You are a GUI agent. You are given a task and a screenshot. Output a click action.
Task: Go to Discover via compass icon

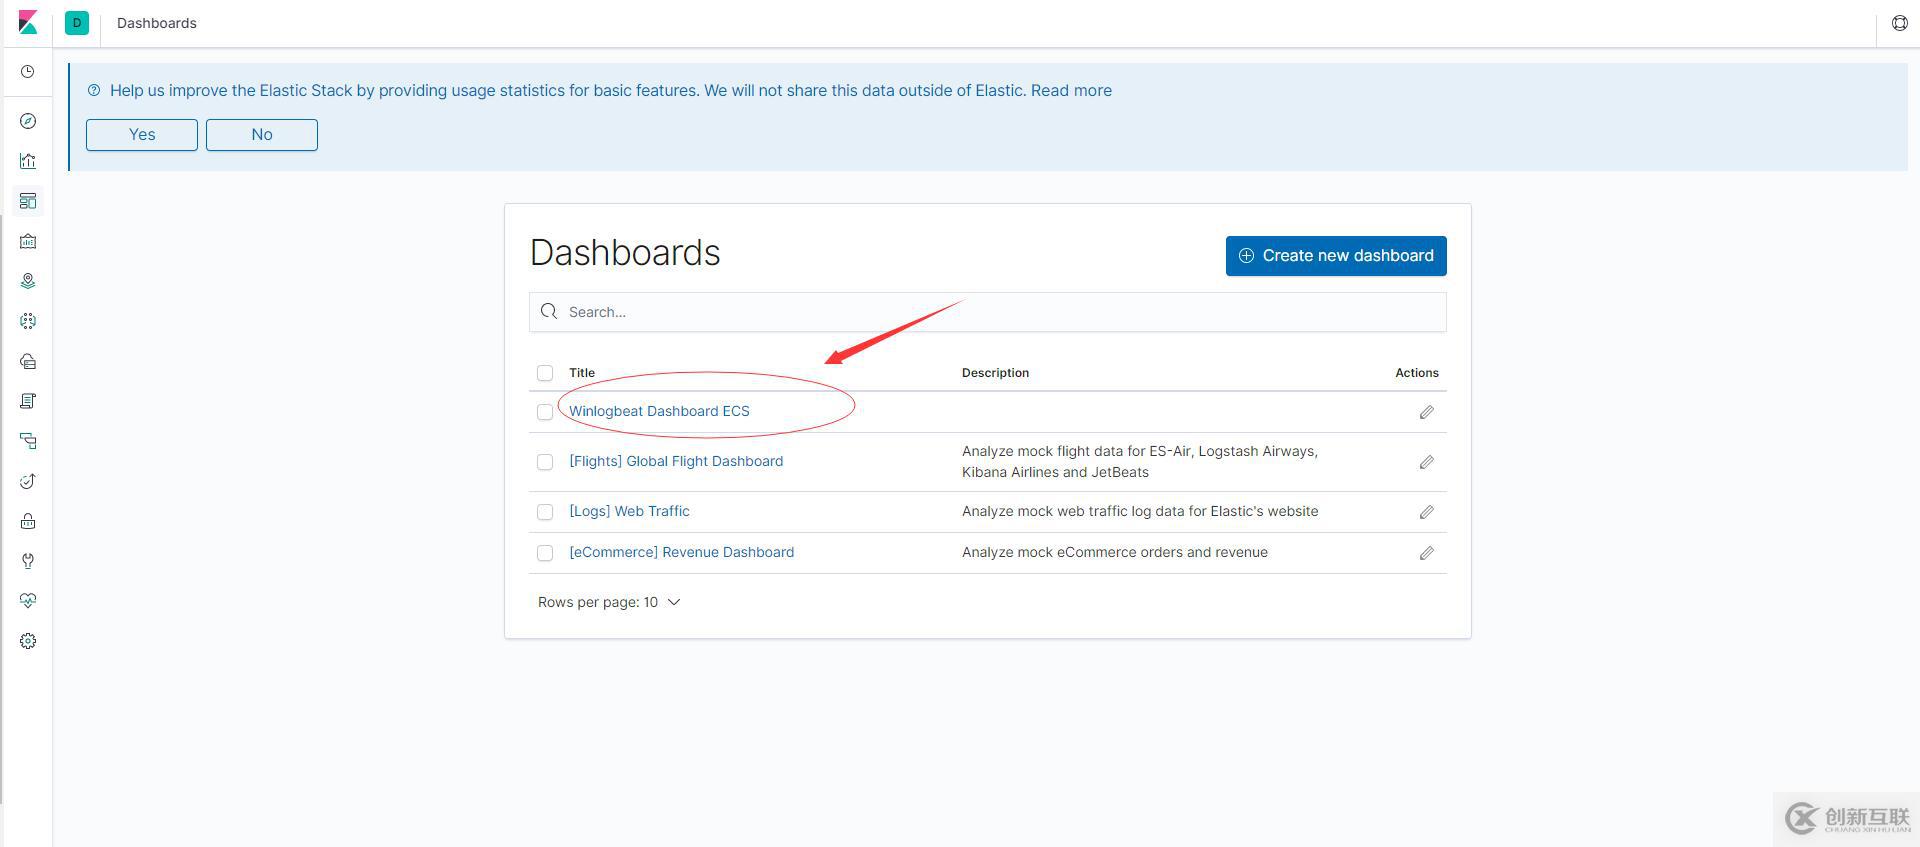click(28, 121)
